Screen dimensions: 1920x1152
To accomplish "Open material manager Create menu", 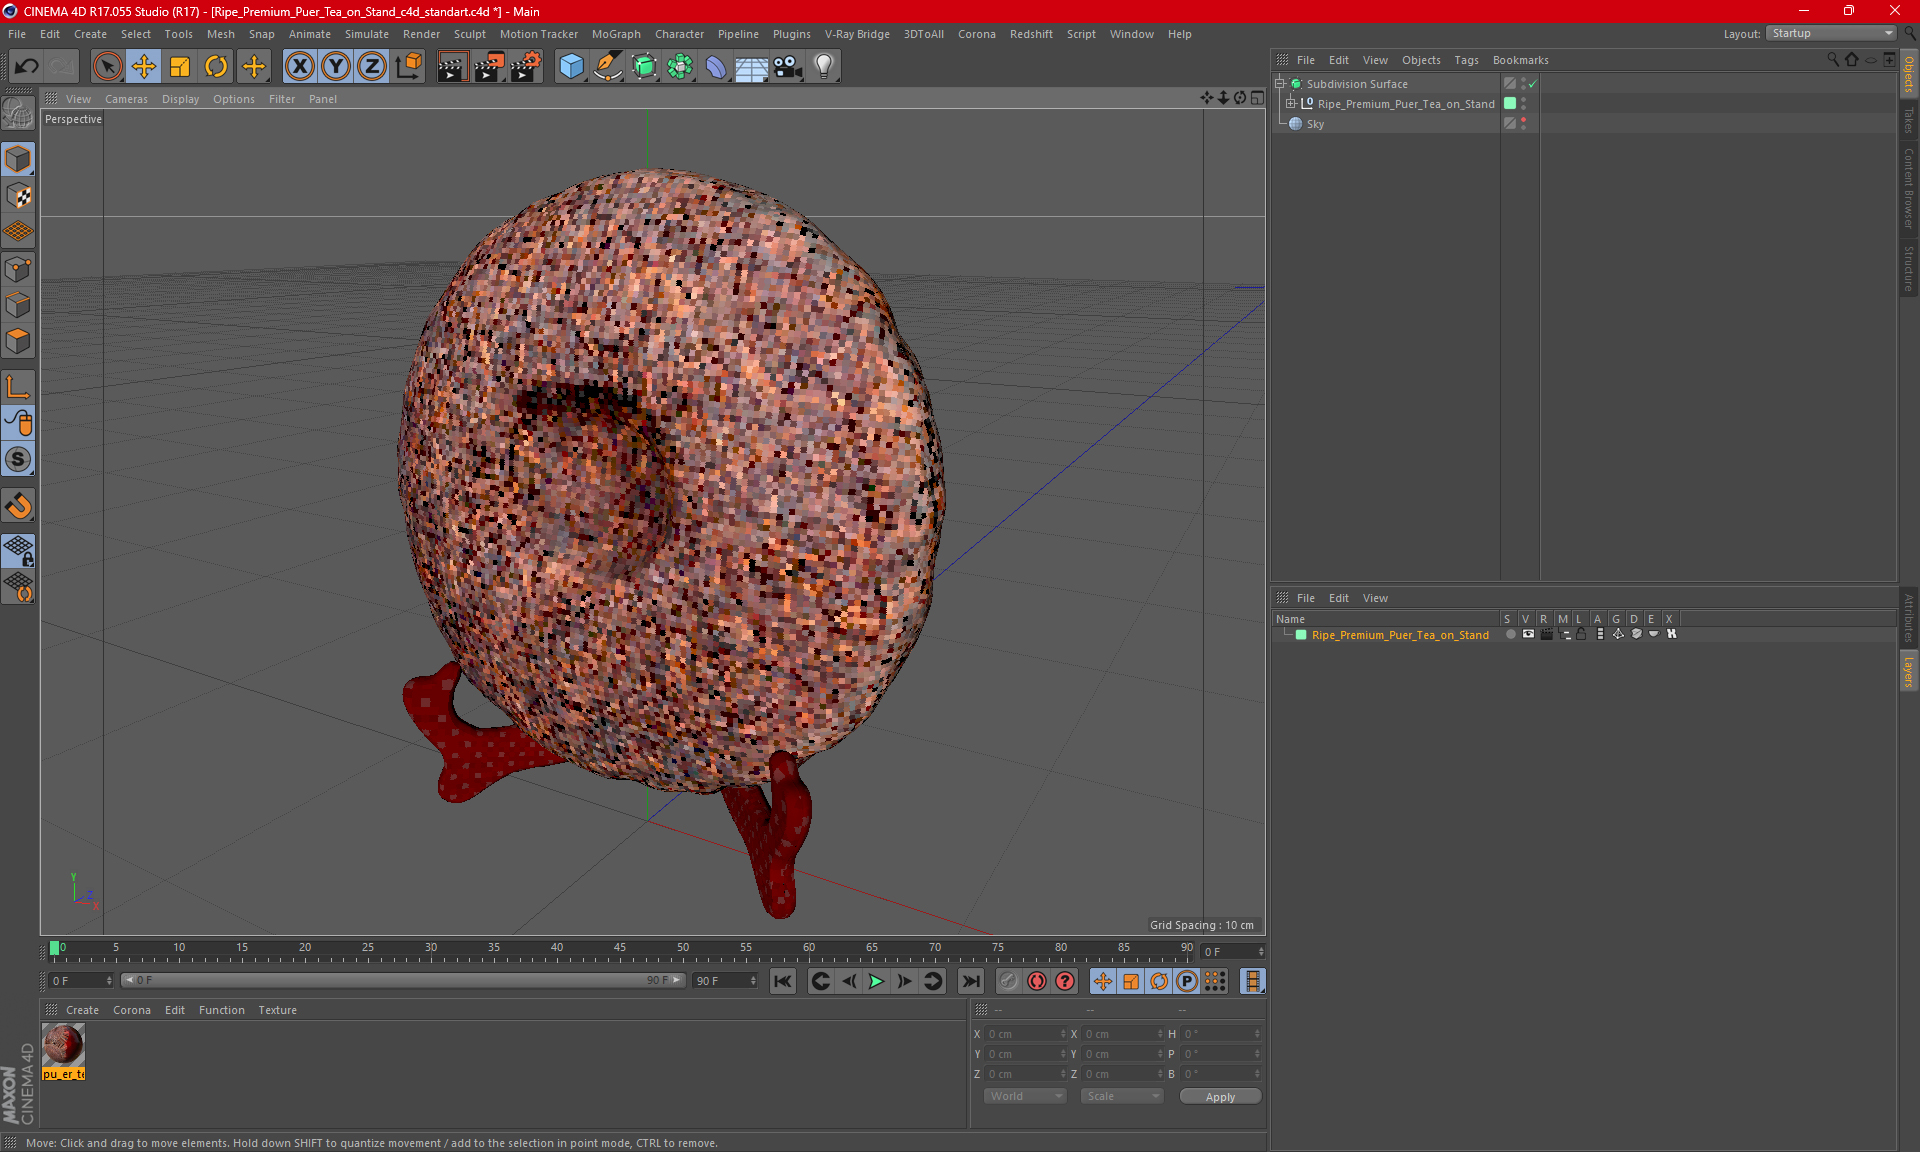I will (x=82, y=1010).
